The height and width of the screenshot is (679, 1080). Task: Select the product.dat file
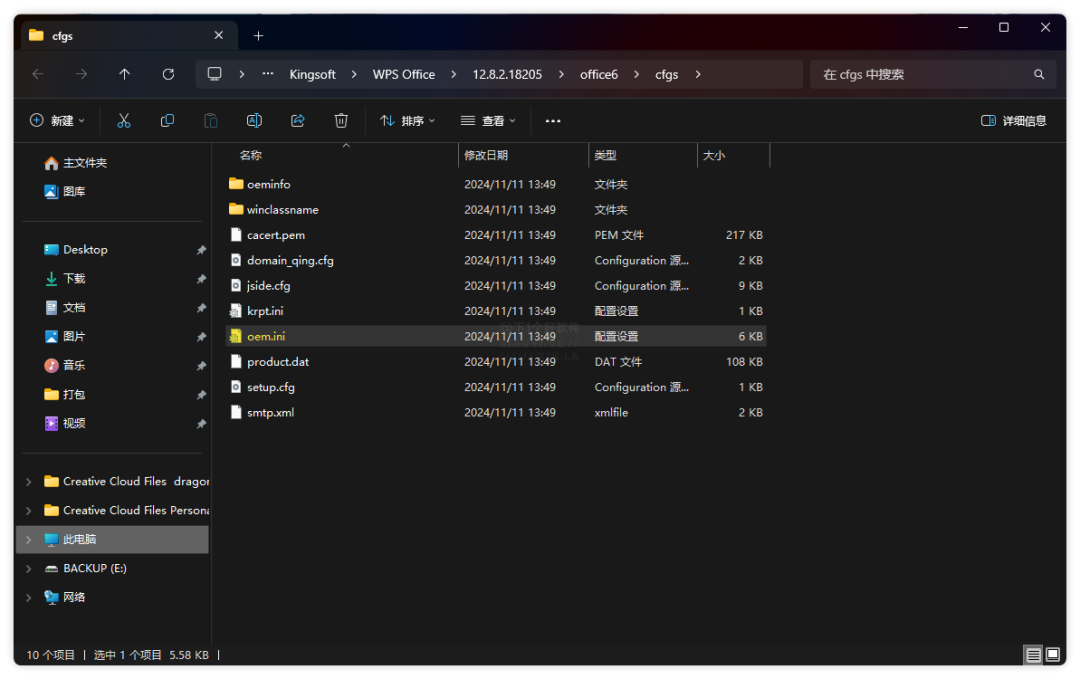[x=277, y=362]
